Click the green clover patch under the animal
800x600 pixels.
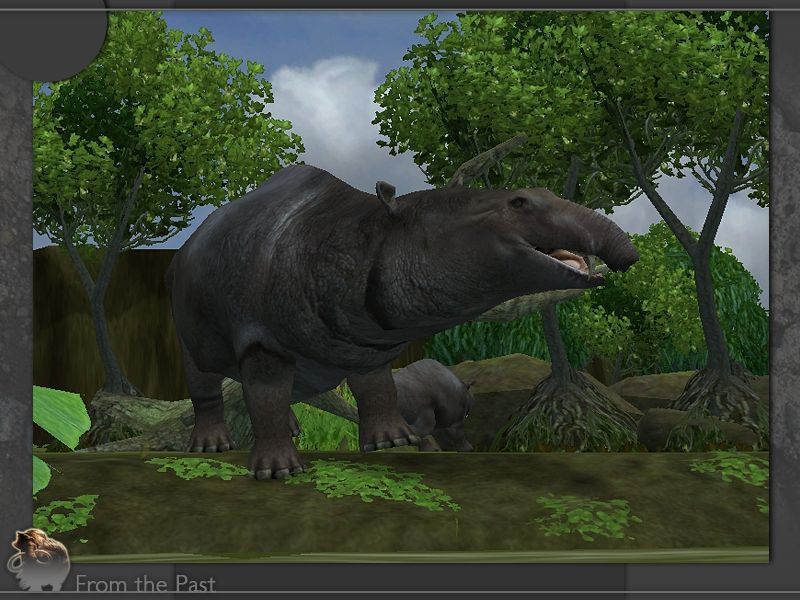(370, 480)
